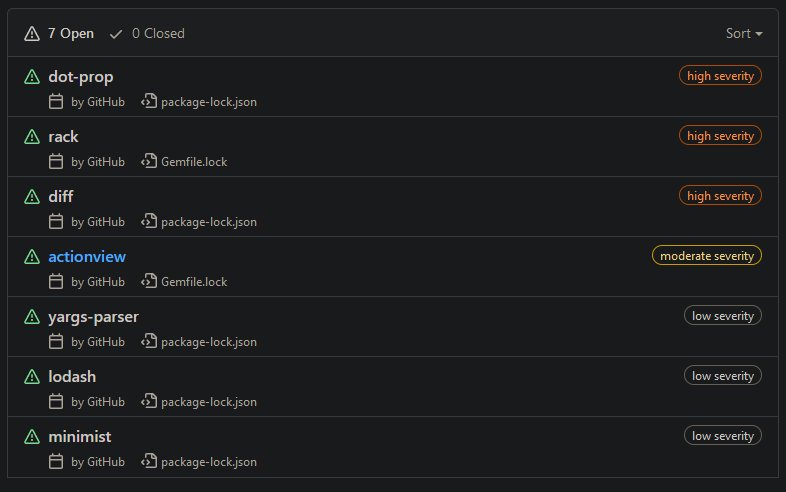The width and height of the screenshot is (786, 492).
Task: Open the actionview alert link
Action: (87, 257)
